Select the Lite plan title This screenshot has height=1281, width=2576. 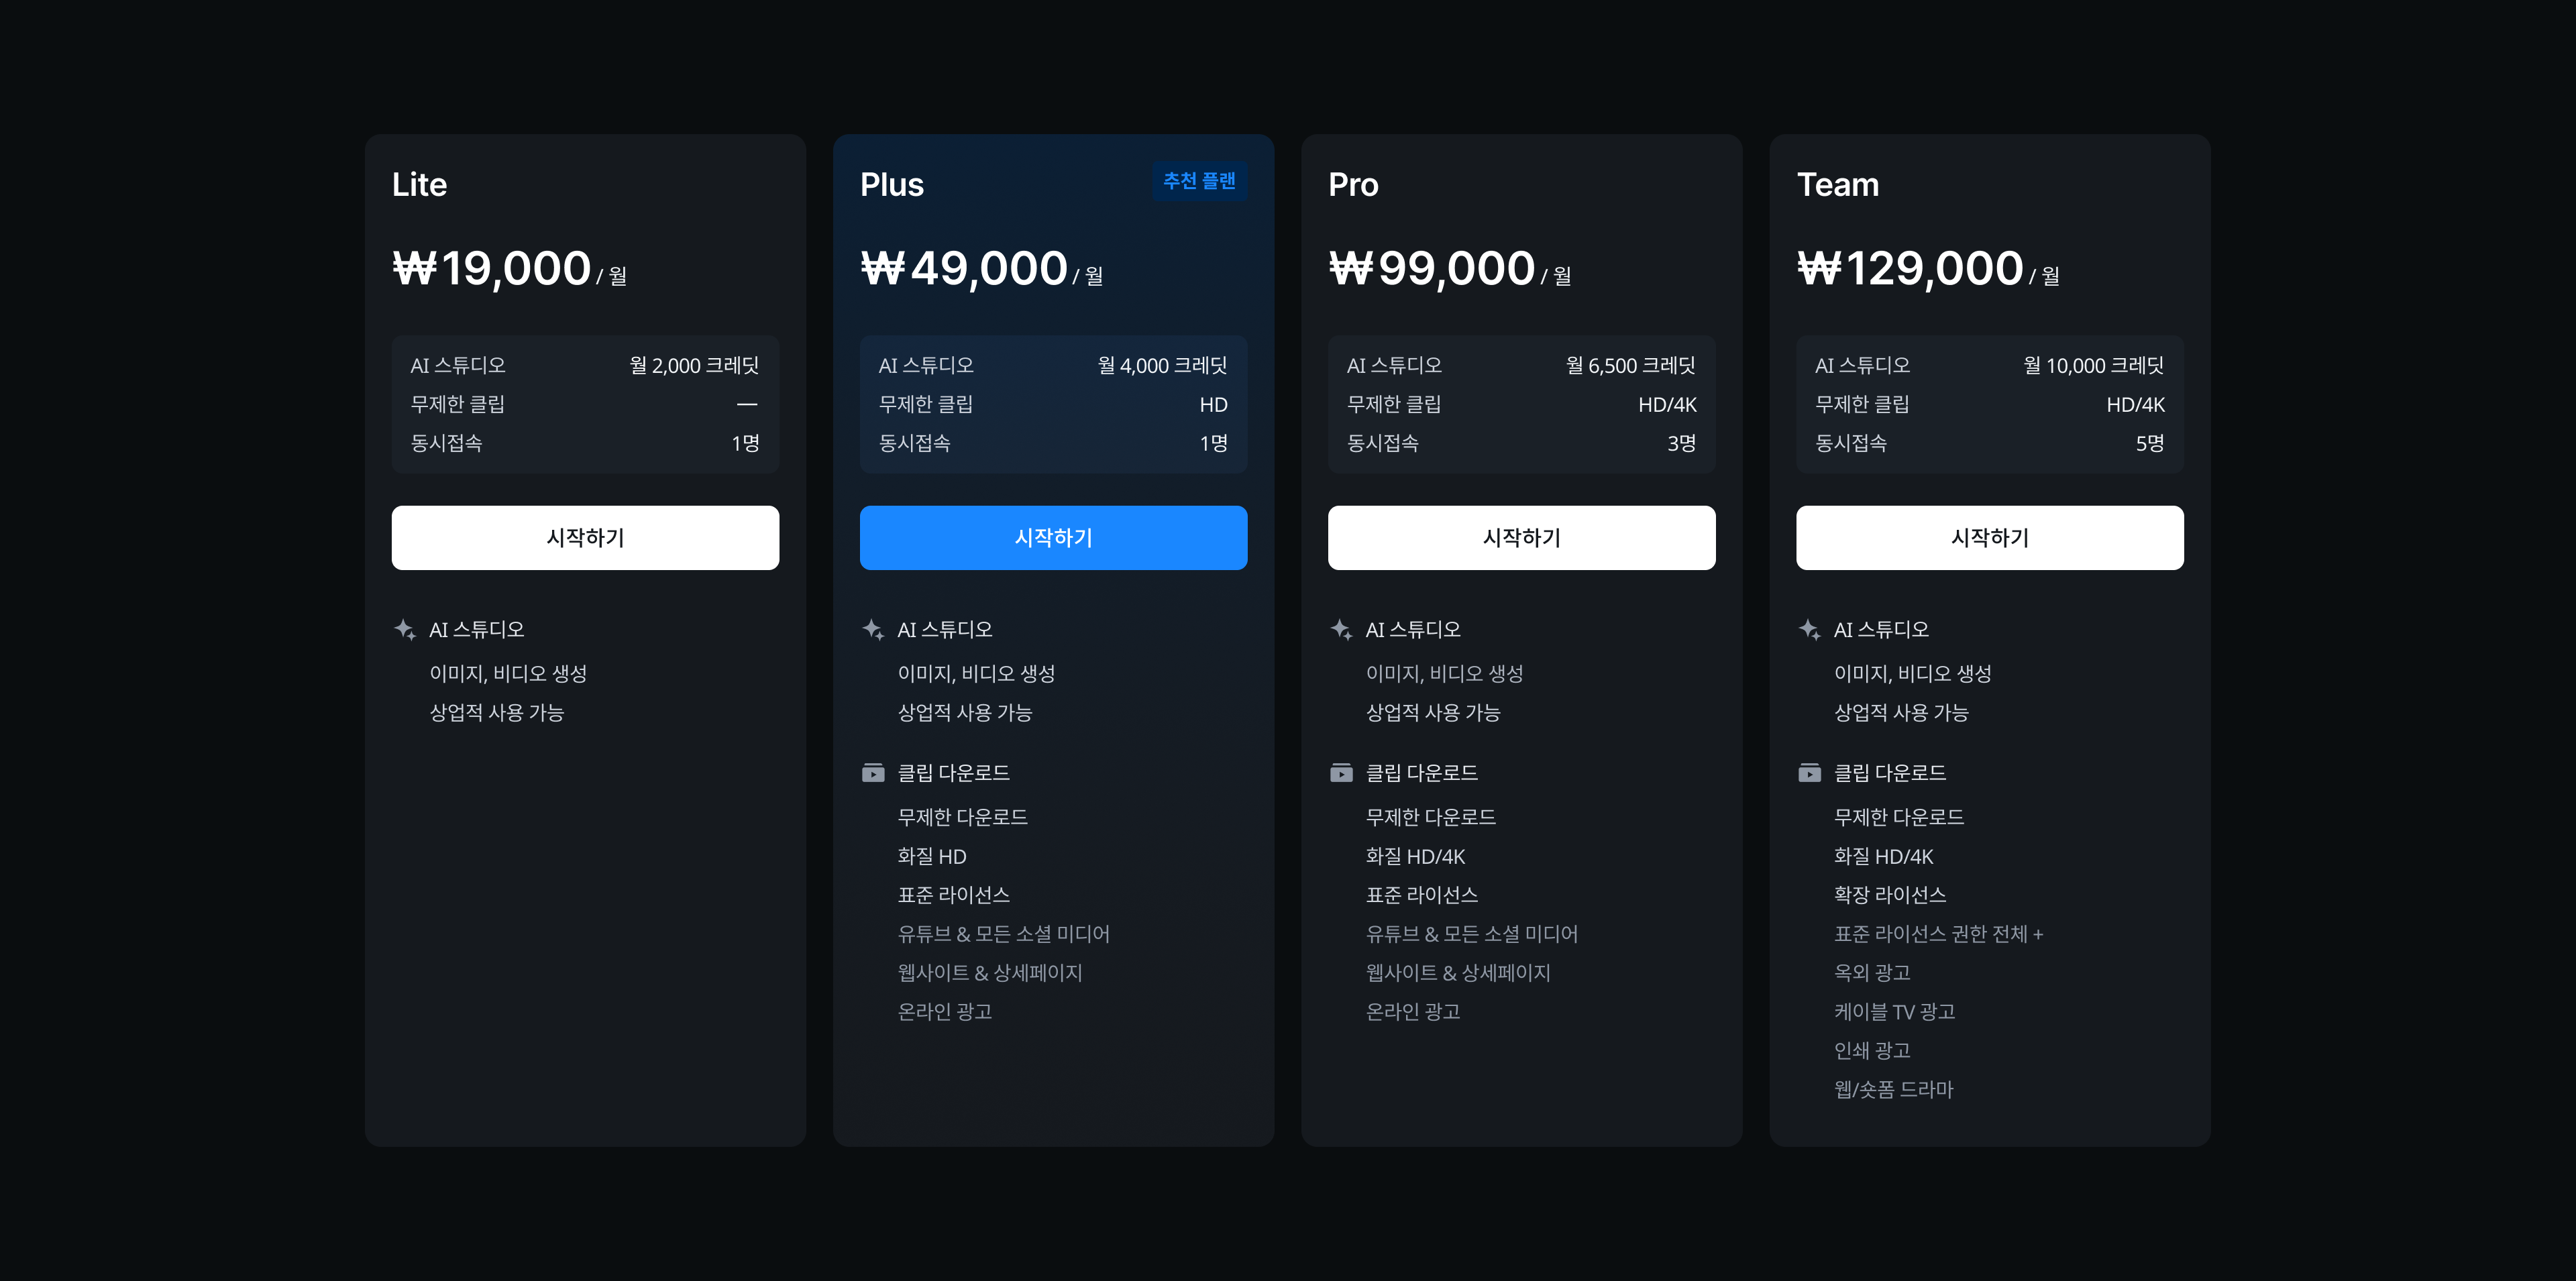coord(419,185)
